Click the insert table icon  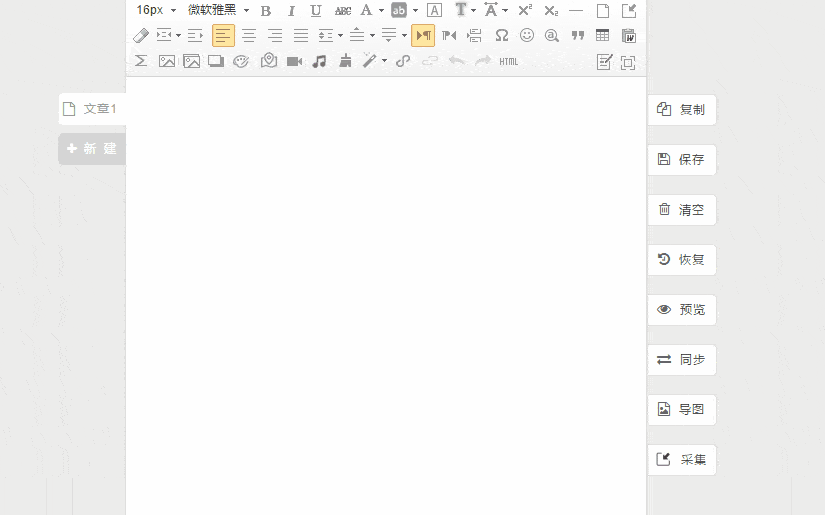click(x=603, y=35)
